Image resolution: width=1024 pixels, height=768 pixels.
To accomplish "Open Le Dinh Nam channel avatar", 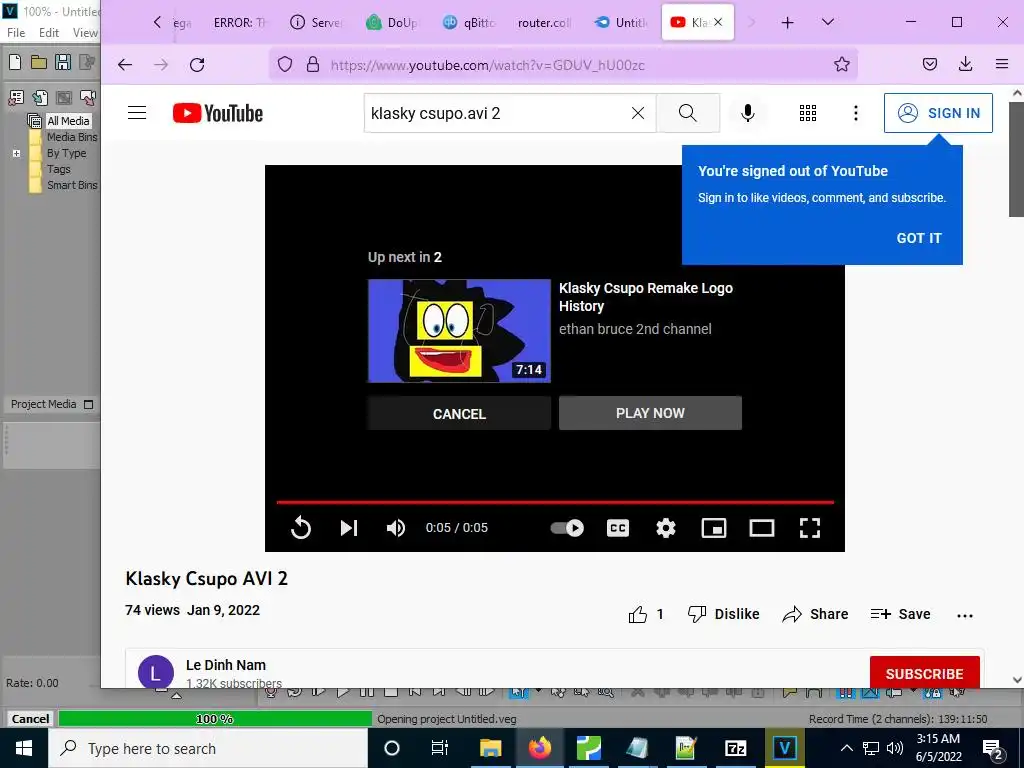I will click(156, 672).
